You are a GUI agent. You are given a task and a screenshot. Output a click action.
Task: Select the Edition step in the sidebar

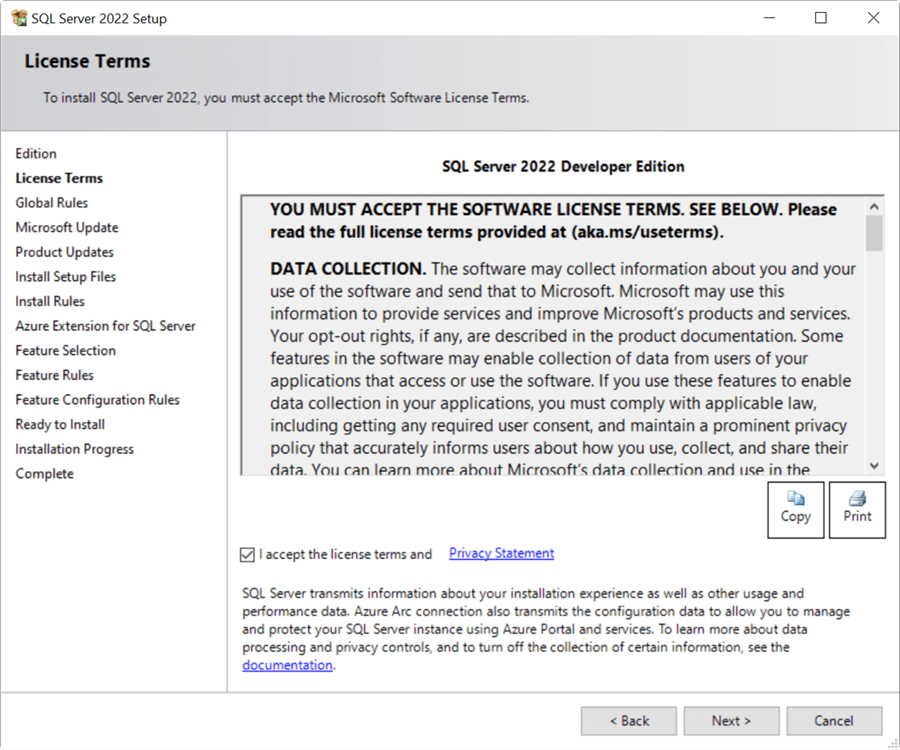tap(36, 153)
